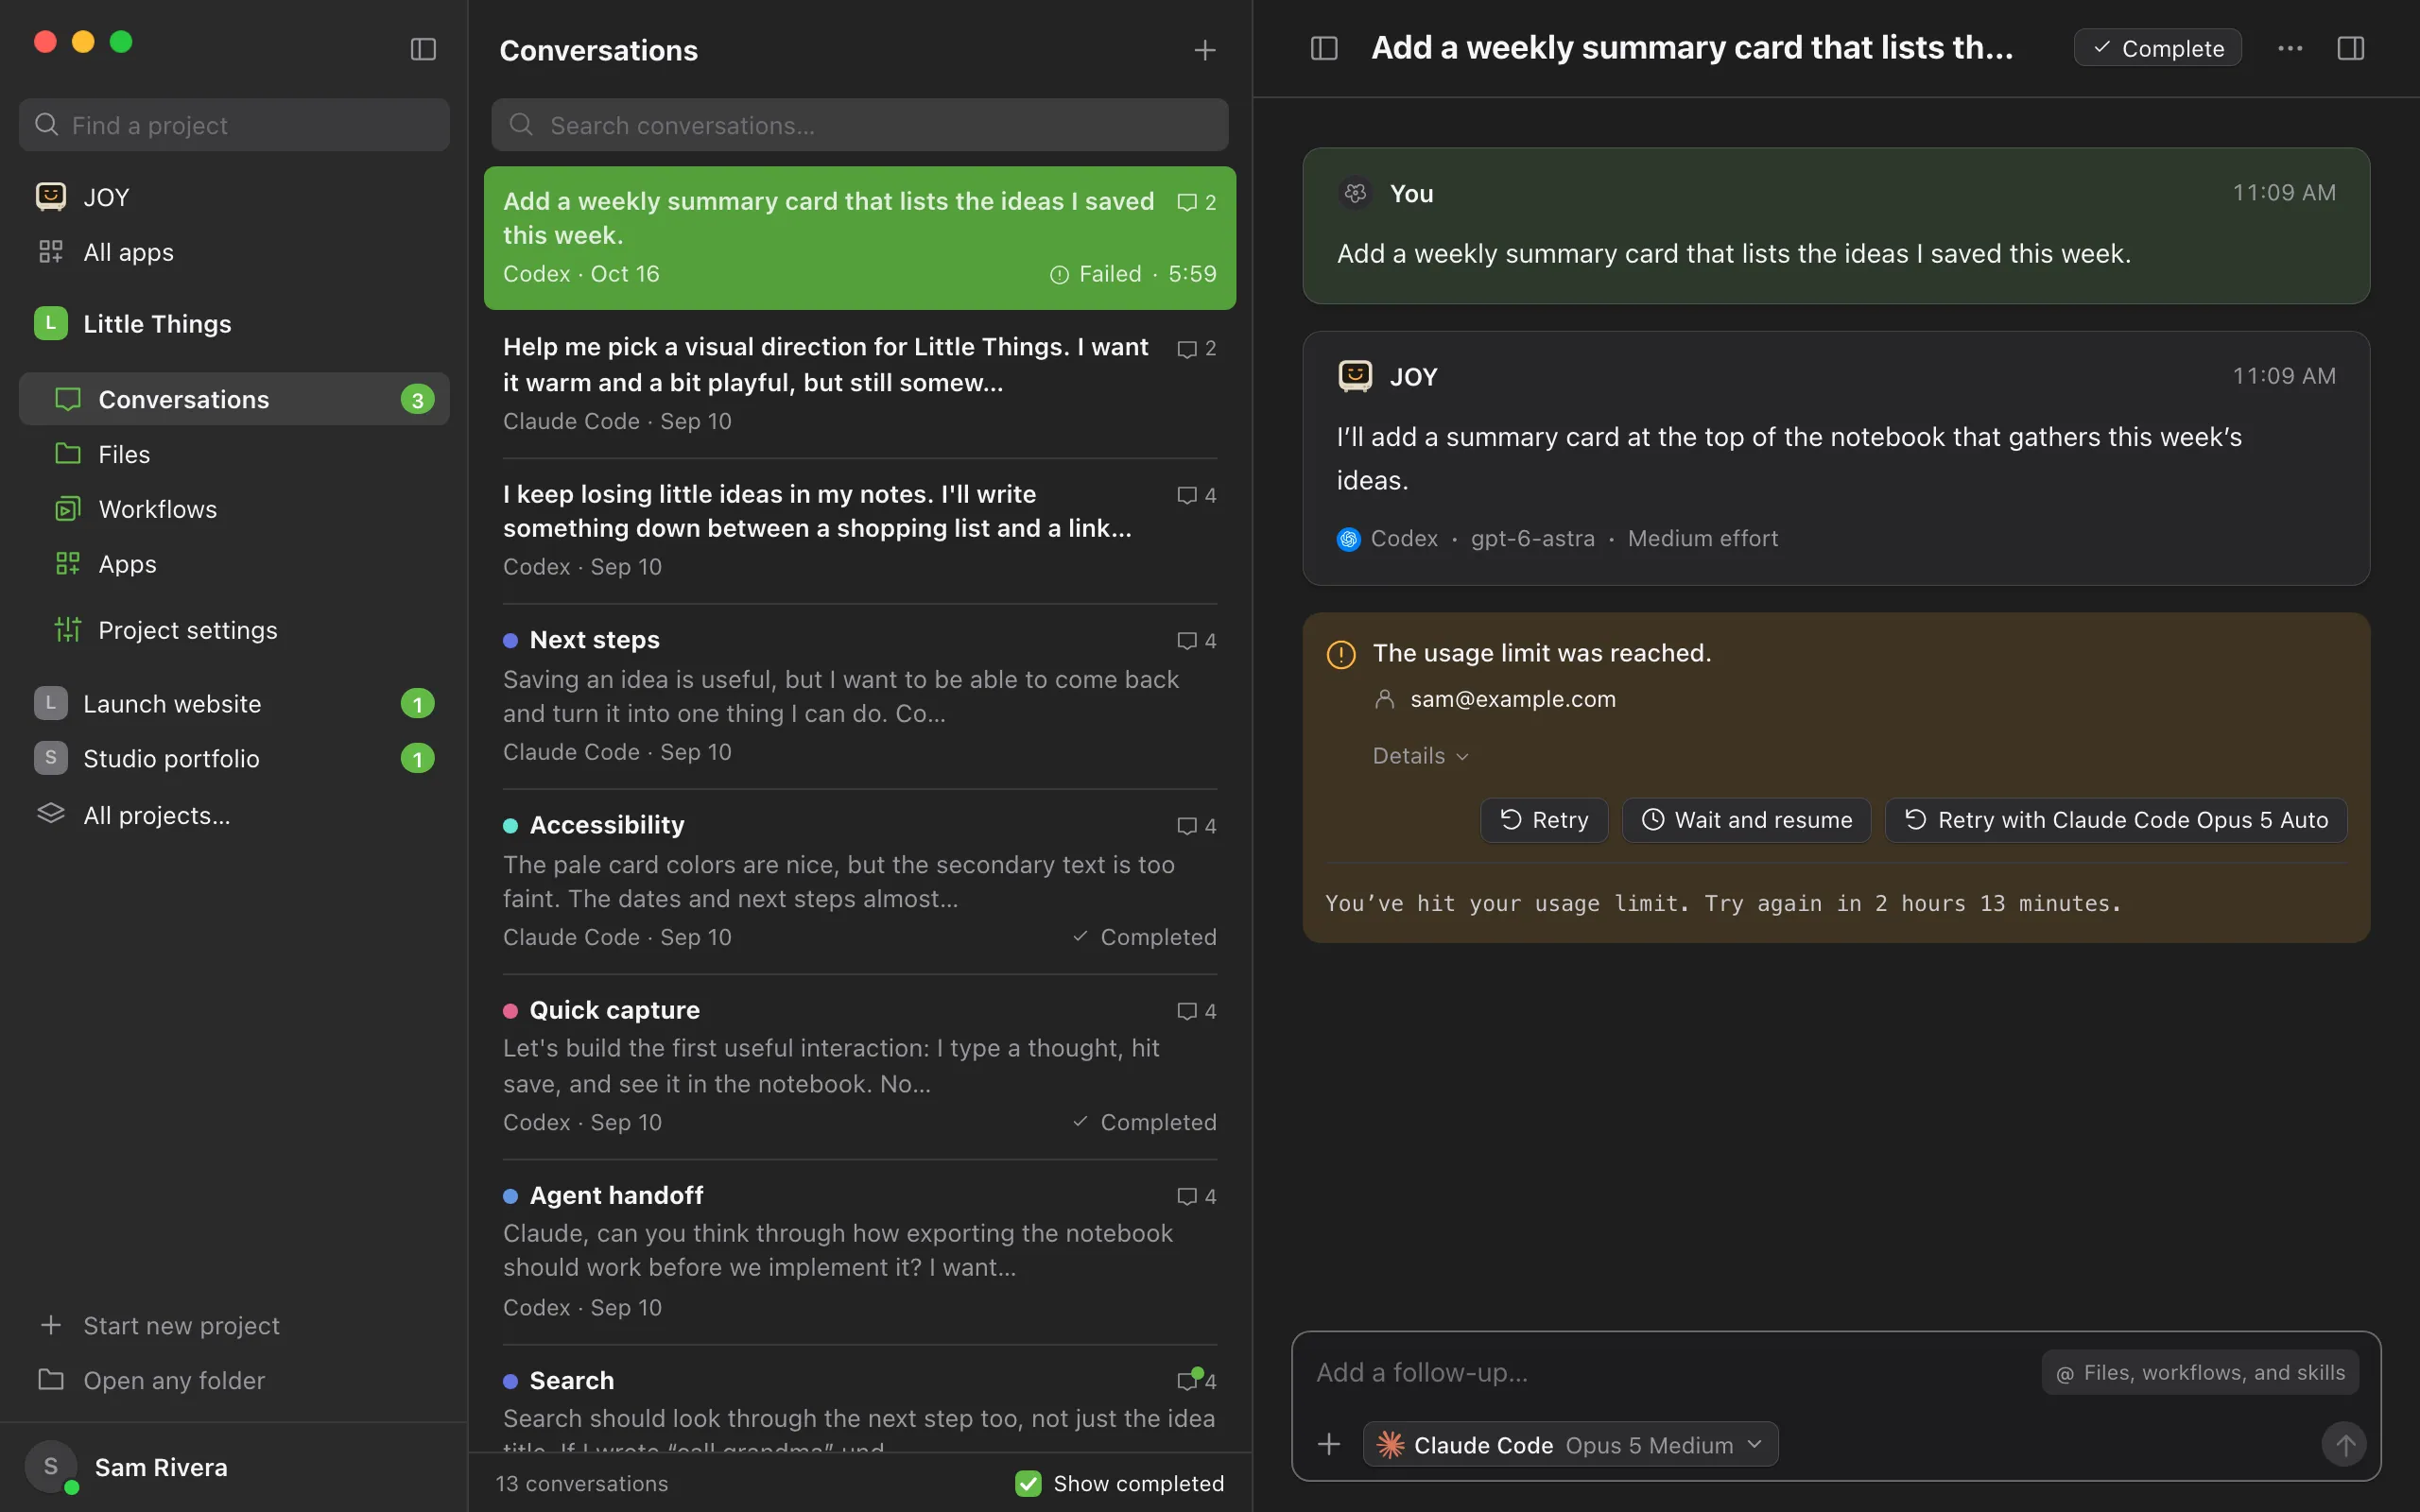Click the warning icon in usage limit notice

1341,654
